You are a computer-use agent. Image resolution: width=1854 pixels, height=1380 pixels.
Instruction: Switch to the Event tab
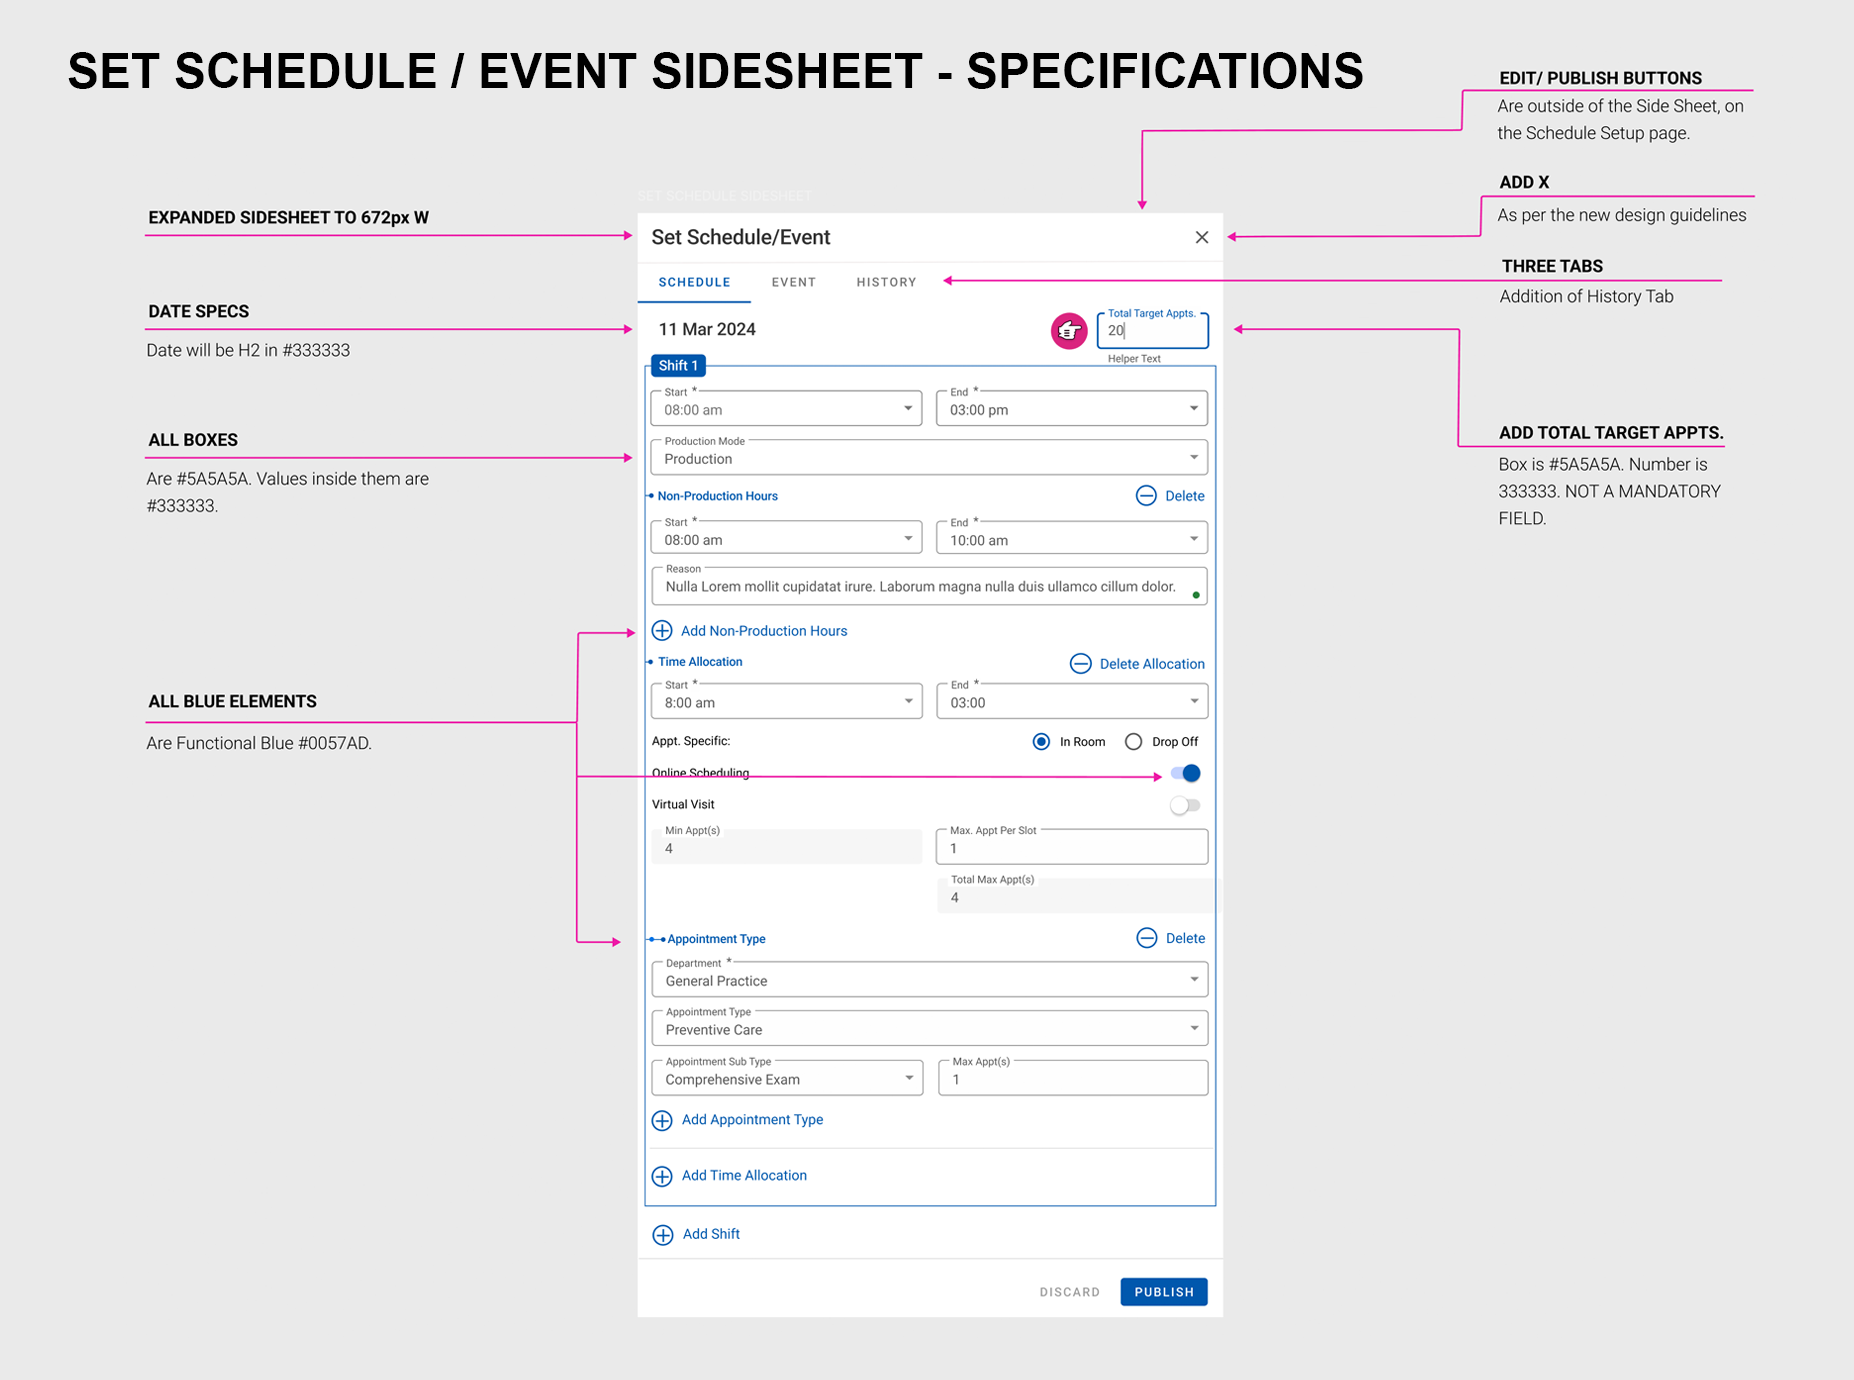tap(793, 282)
